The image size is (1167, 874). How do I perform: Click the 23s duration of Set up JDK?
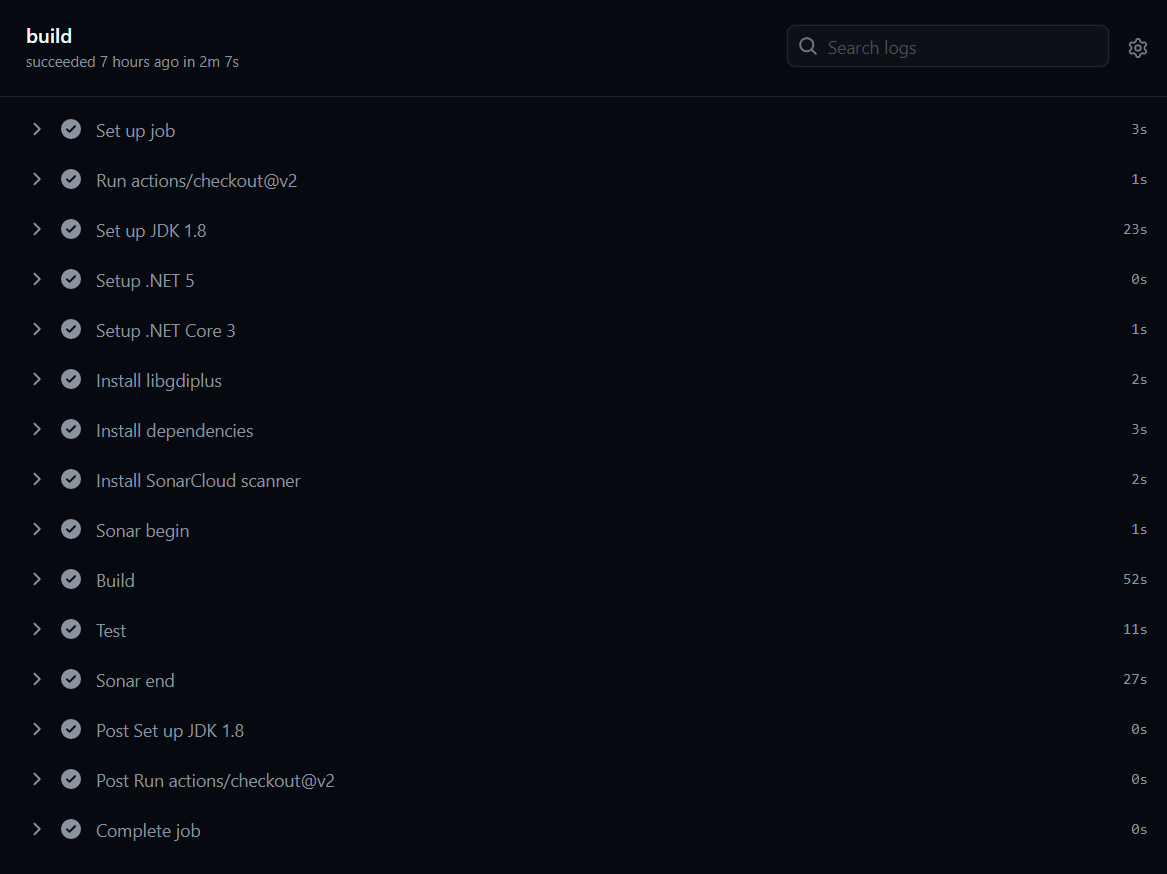pyautogui.click(x=1135, y=229)
